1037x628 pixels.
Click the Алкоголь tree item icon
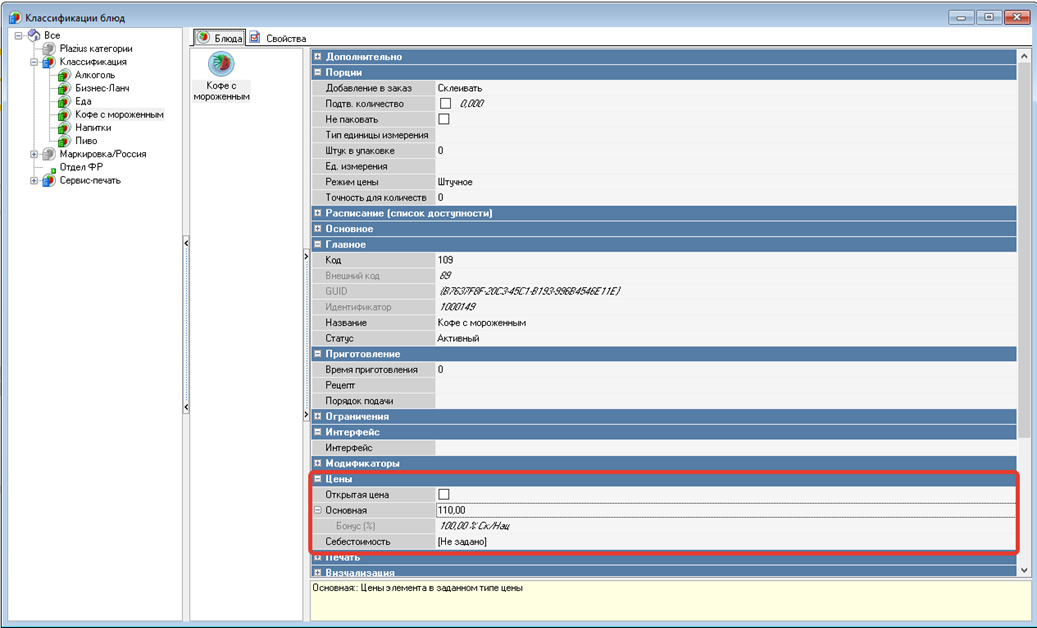64,75
